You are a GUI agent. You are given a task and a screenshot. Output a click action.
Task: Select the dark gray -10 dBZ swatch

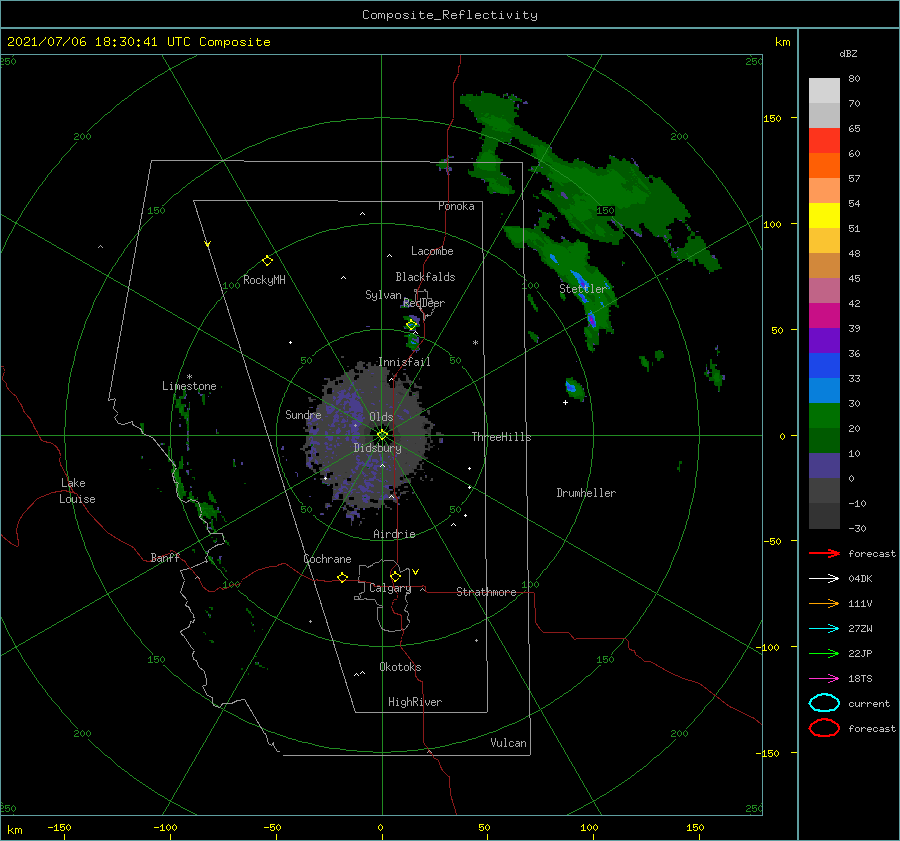pyautogui.click(x=824, y=515)
